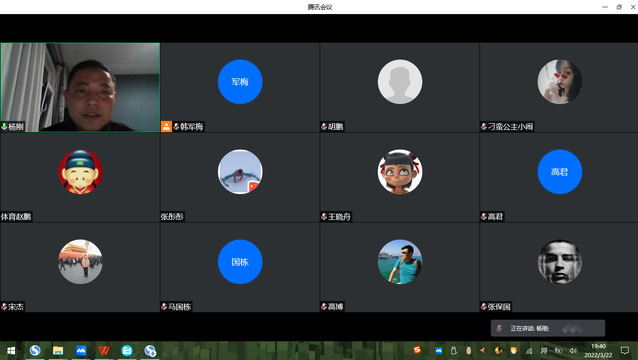
Task: Click the 高君 blue avatar circle
Action: 559,172
